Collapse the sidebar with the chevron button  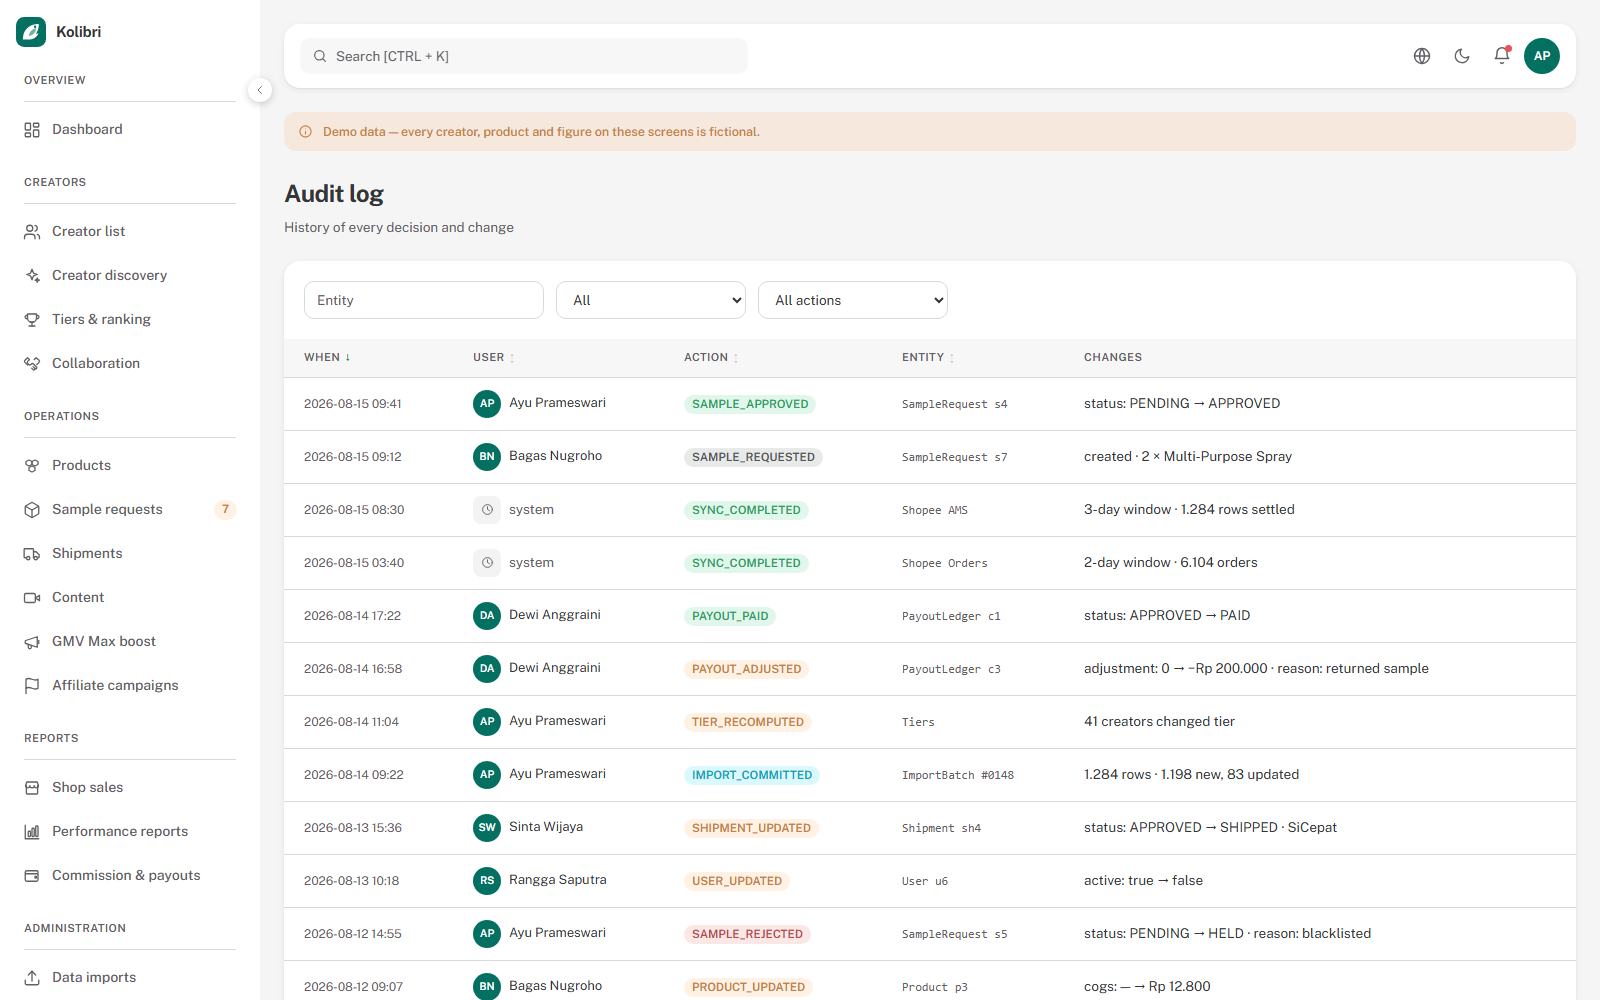pyautogui.click(x=260, y=90)
